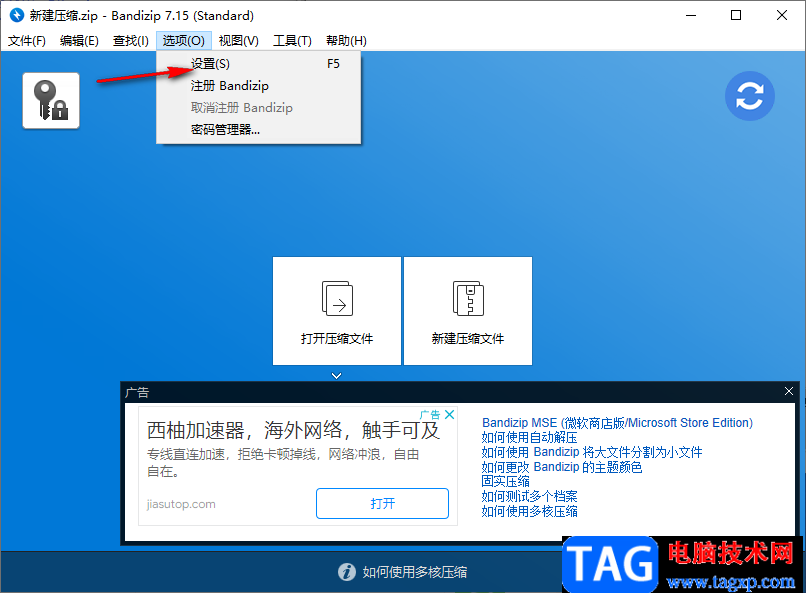Maximize the Bandizip window
Viewport: 806px width, 593px height.
(736, 15)
